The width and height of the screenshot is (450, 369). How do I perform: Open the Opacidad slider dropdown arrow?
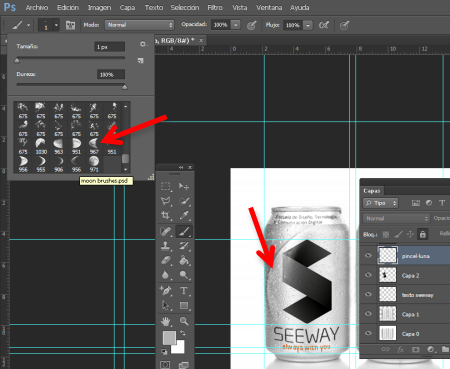(236, 25)
